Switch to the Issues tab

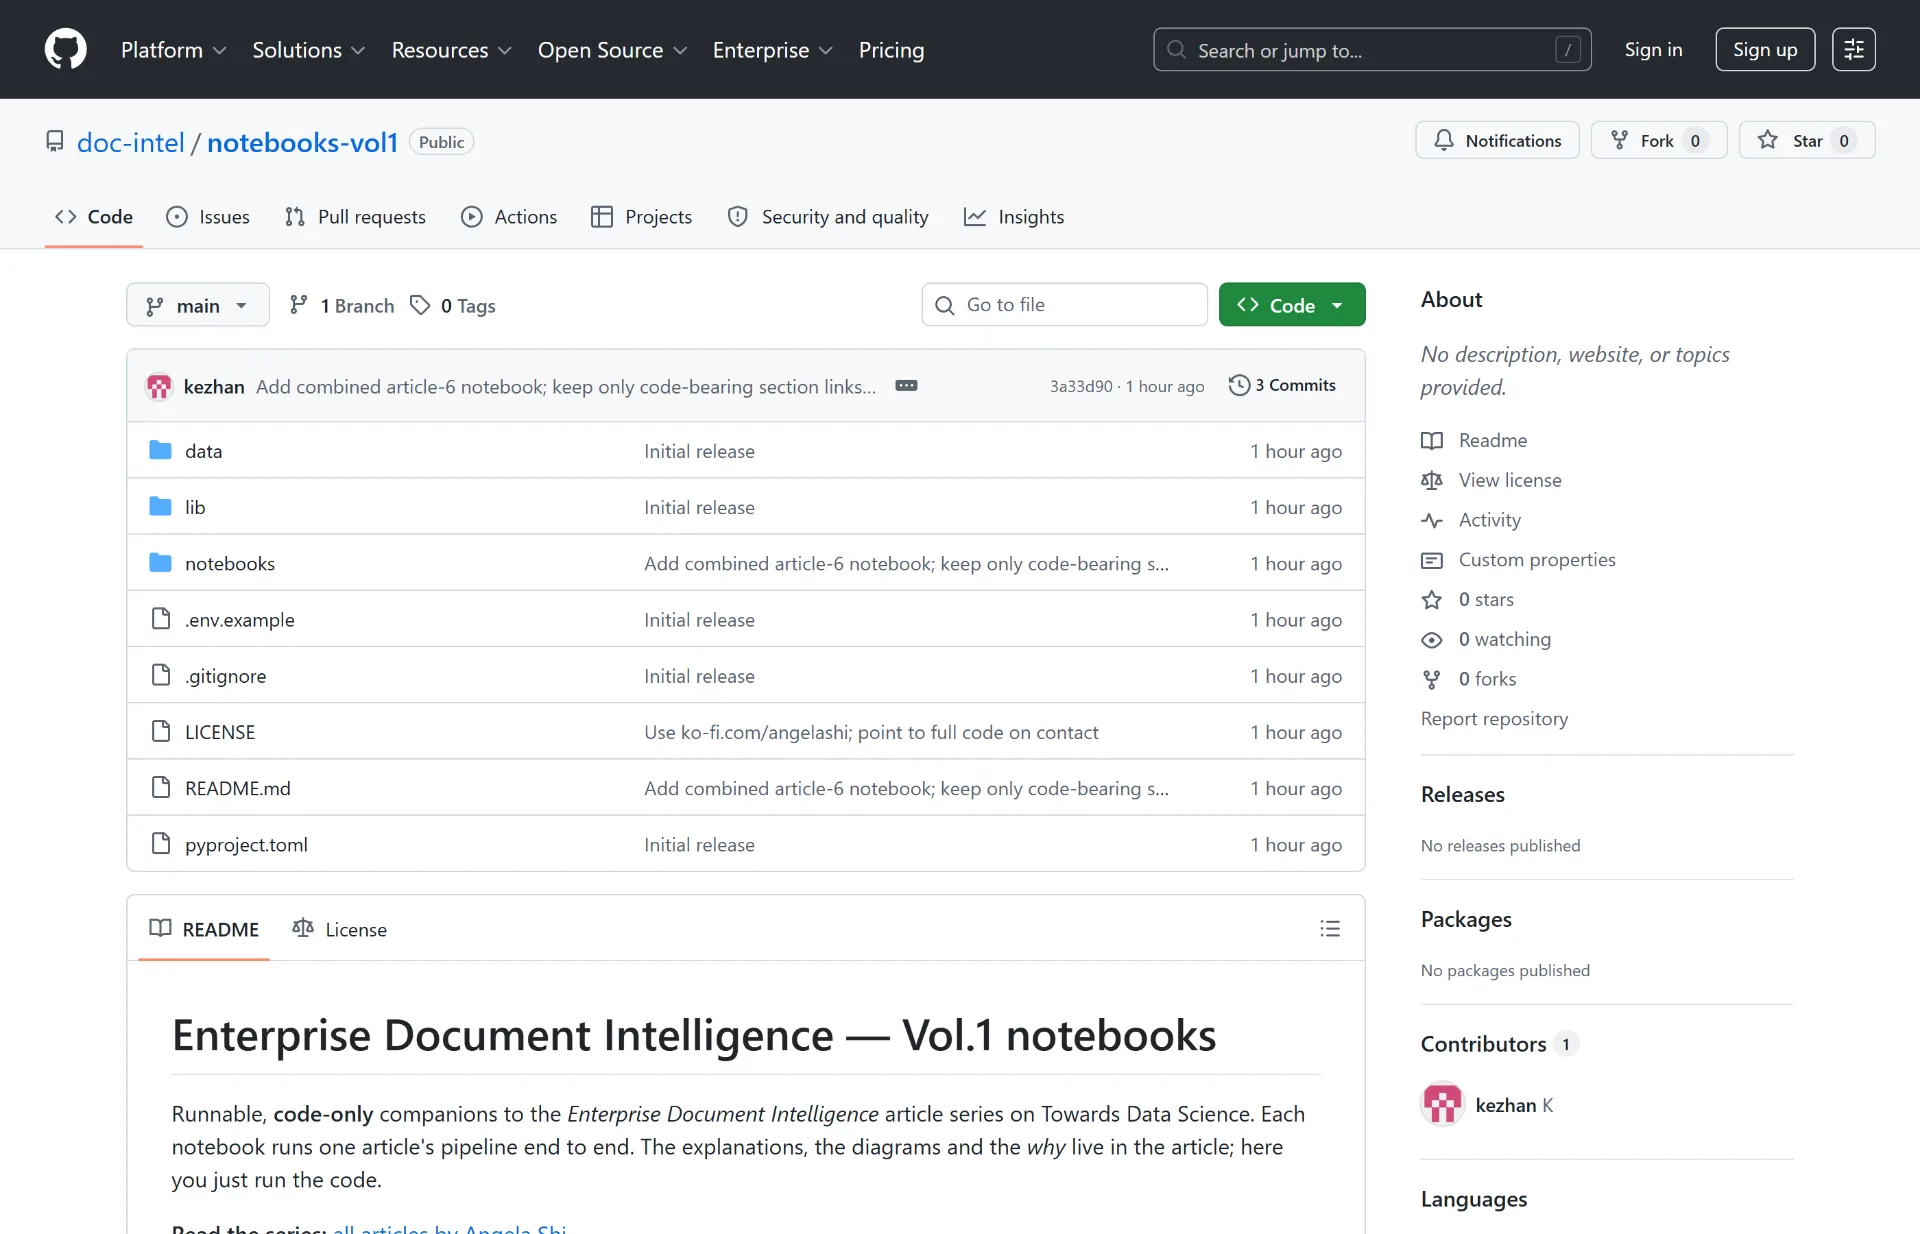(208, 217)
